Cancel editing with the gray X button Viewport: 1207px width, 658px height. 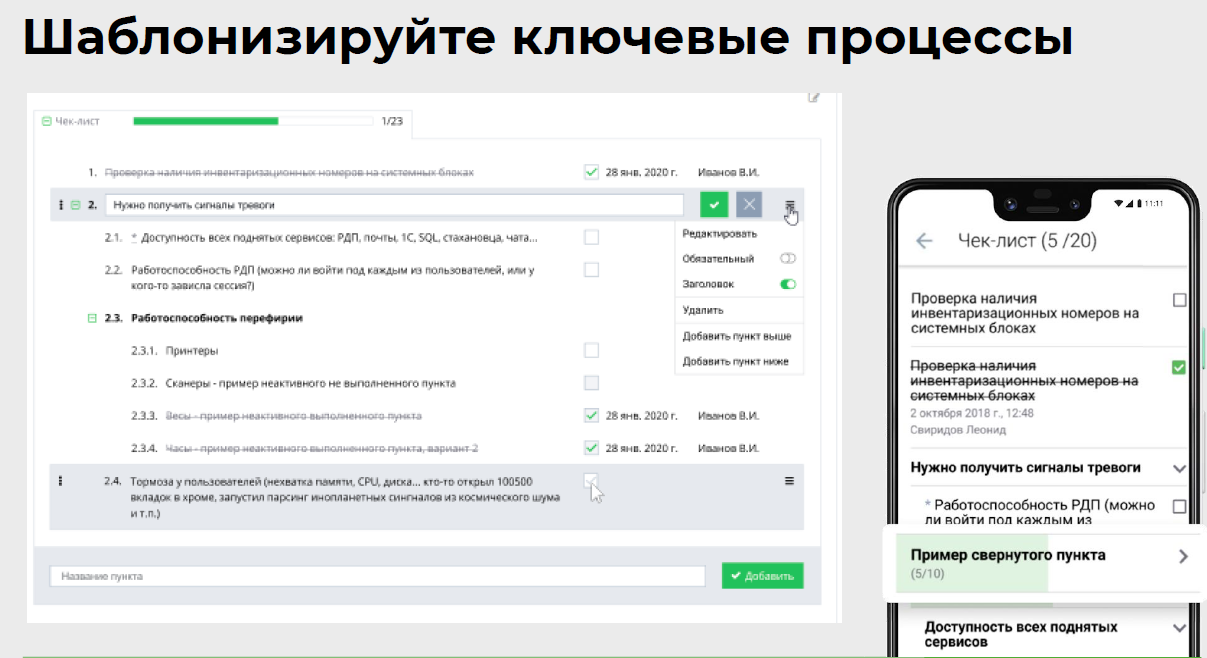click(x=749, y=205)
